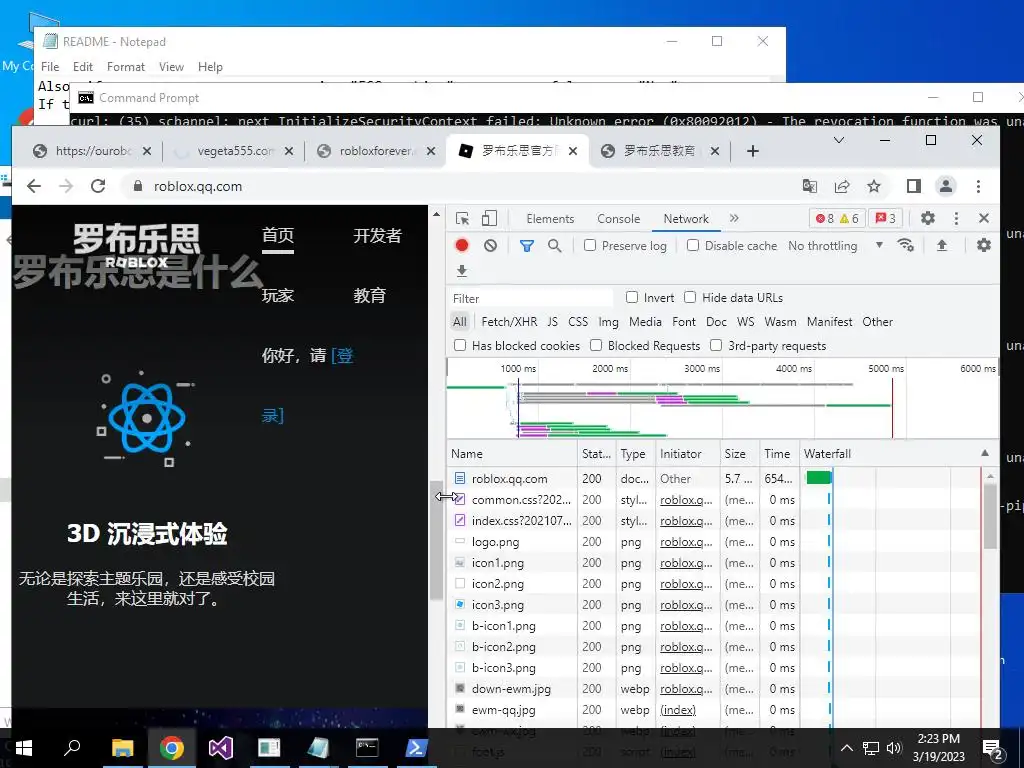
Task: Check the Invert filter checkbox
Action: tap(632, 297)
